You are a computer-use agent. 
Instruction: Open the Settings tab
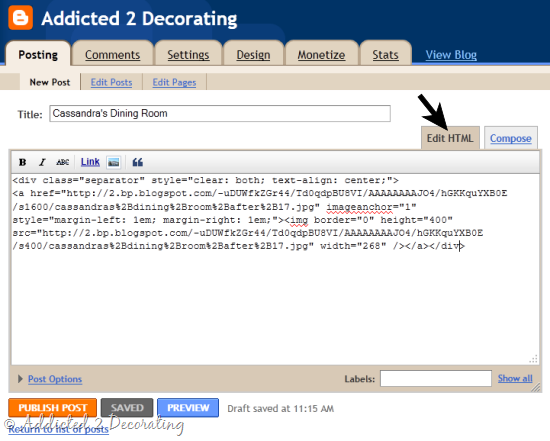coord(188,55)
